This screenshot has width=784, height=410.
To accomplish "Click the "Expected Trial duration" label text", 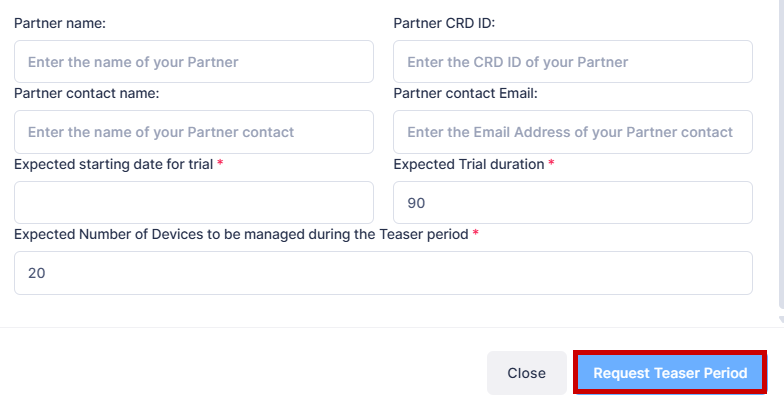I will [x=469, y=164].
